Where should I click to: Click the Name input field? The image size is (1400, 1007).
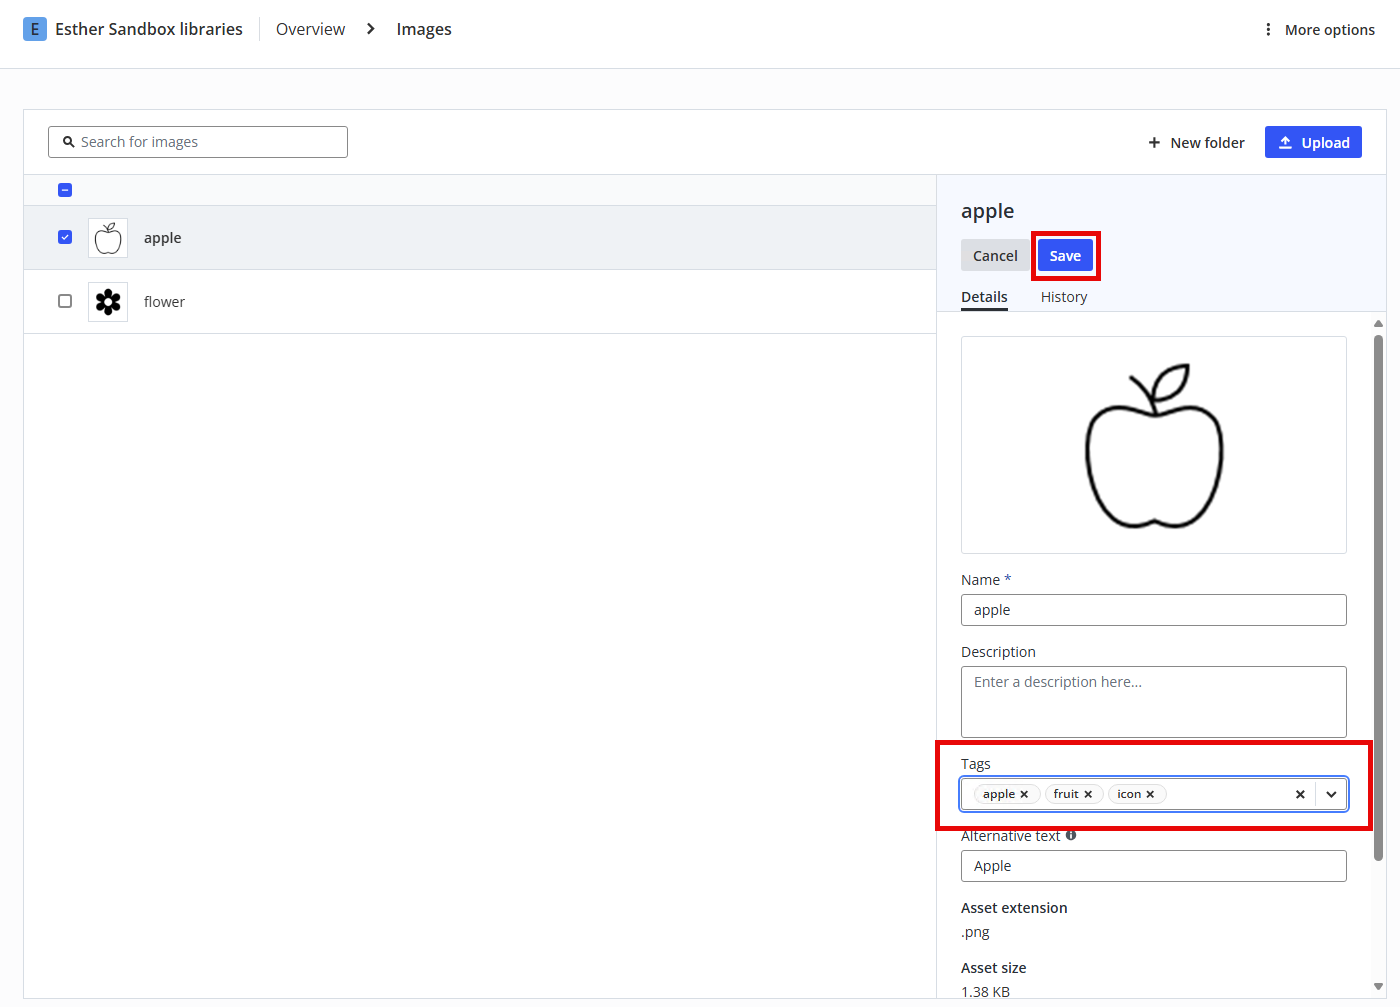point(1154,610)
